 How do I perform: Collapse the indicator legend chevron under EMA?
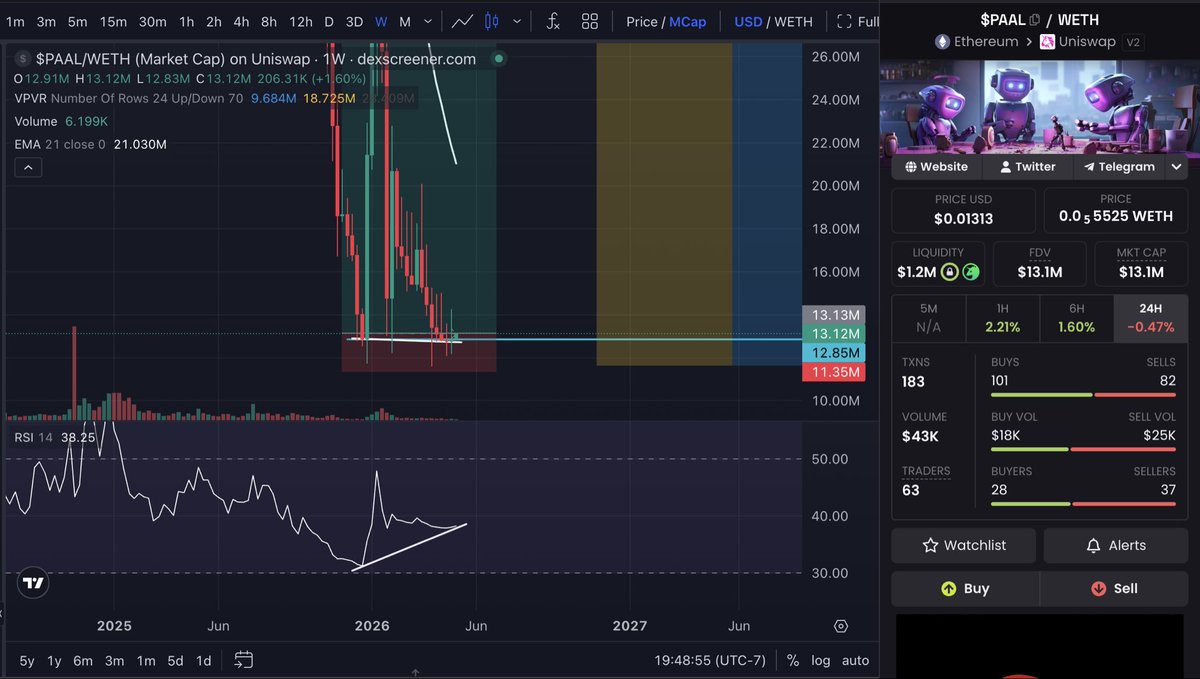pyautogui.click(x=28, y=167)
